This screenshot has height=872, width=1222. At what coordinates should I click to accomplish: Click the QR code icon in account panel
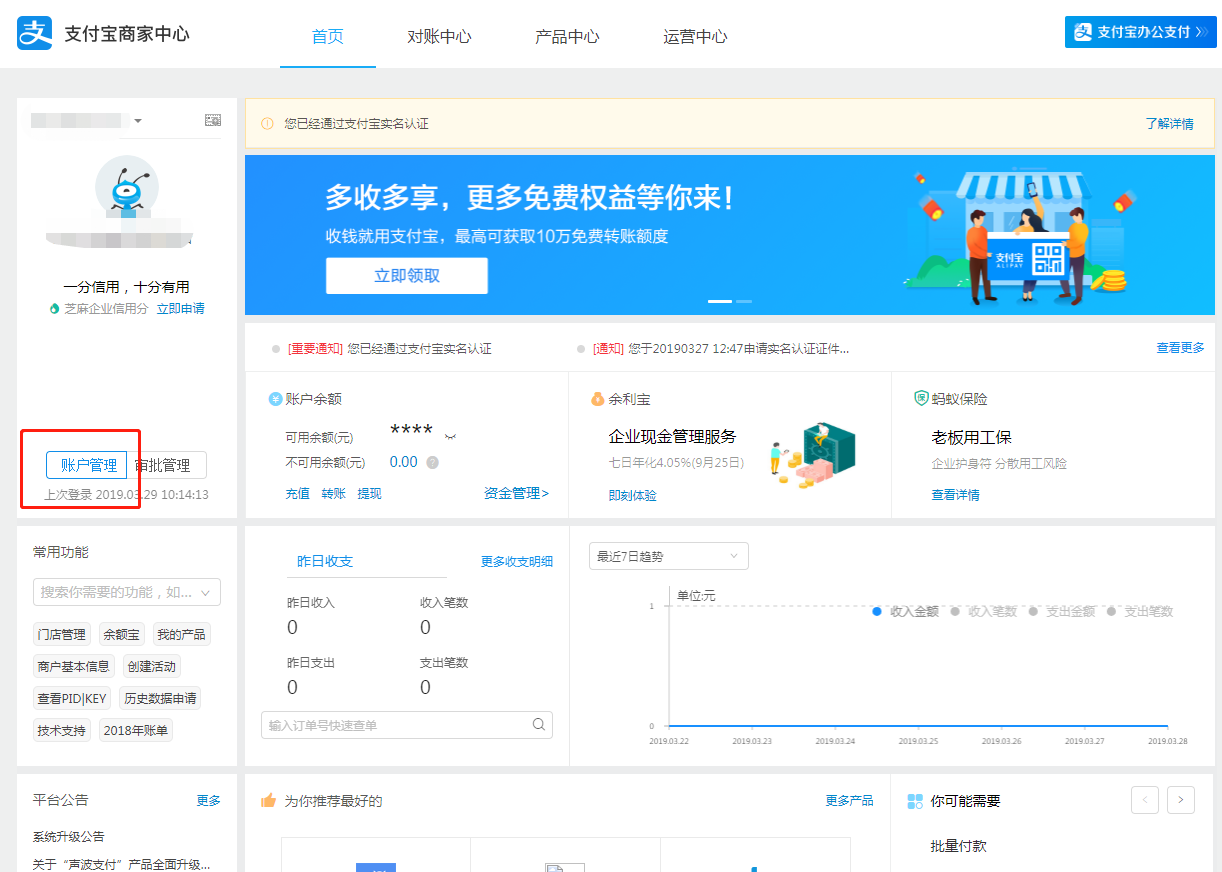pos(213,120)
